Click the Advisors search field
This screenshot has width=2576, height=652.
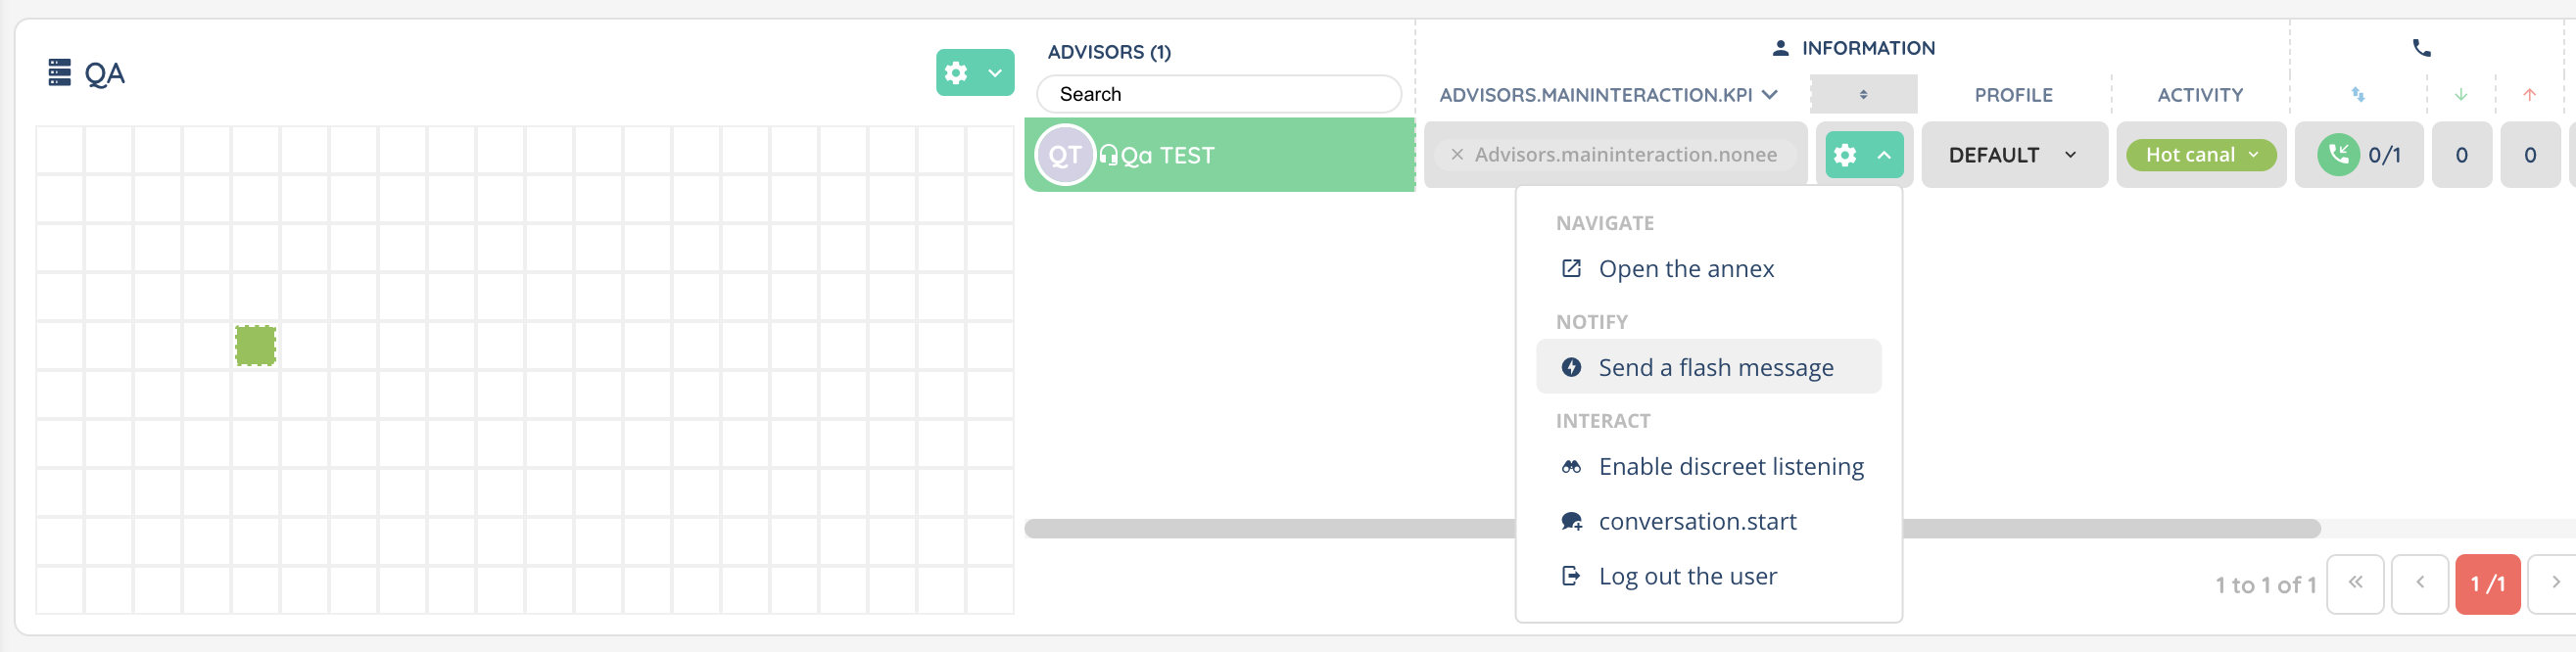tap(1218, 94)
